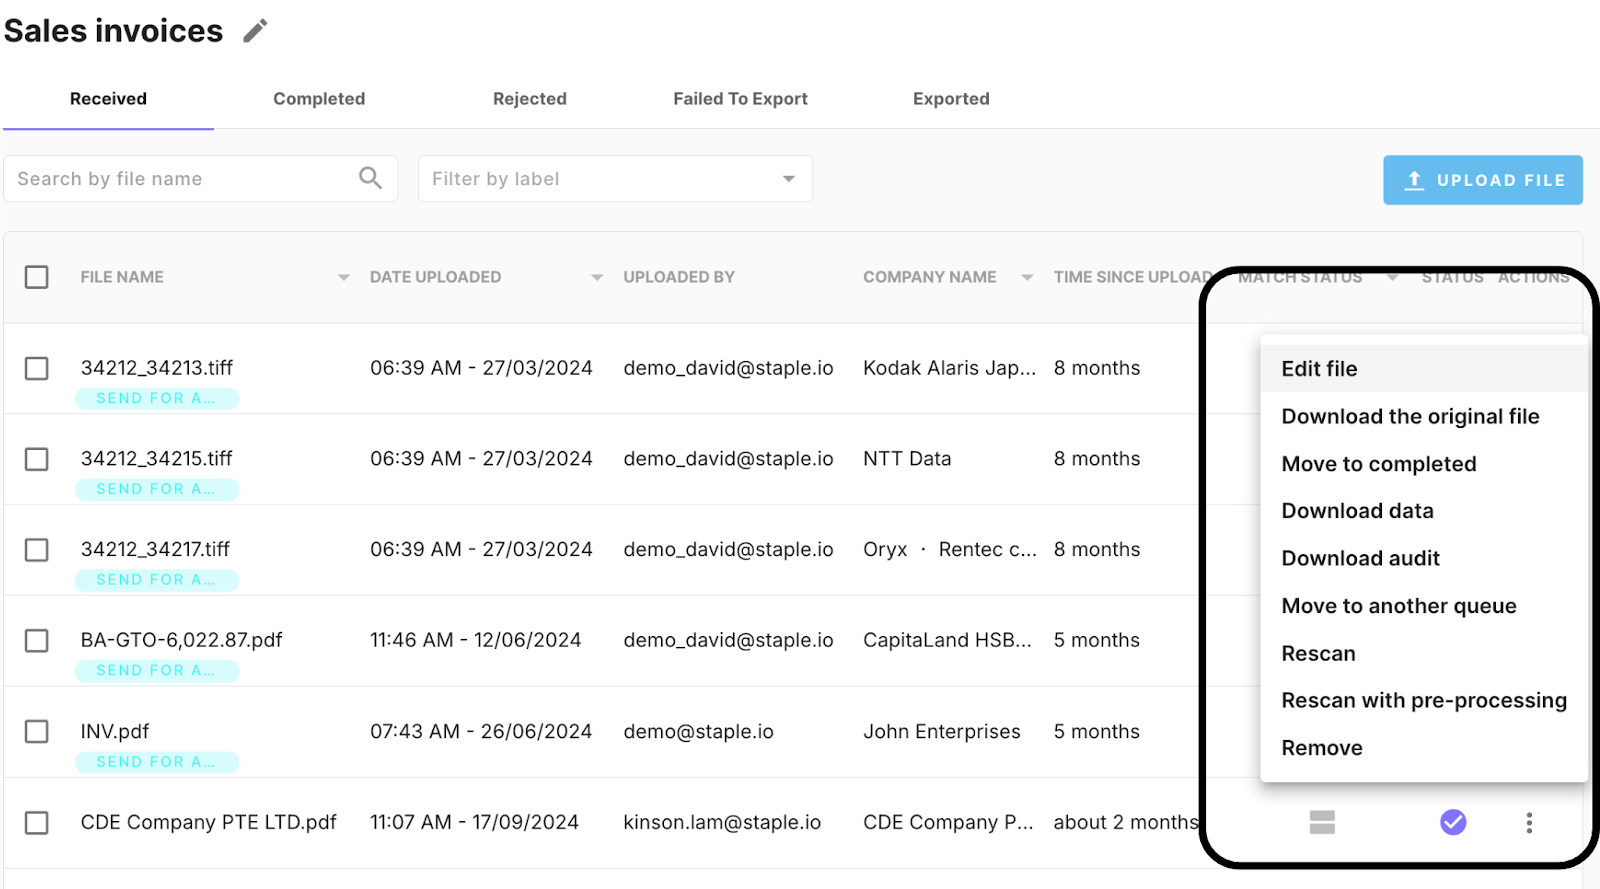Click the Date Uploaded column sort arrow
This screenshot has height=889, width=1600.
pos(597,277)
